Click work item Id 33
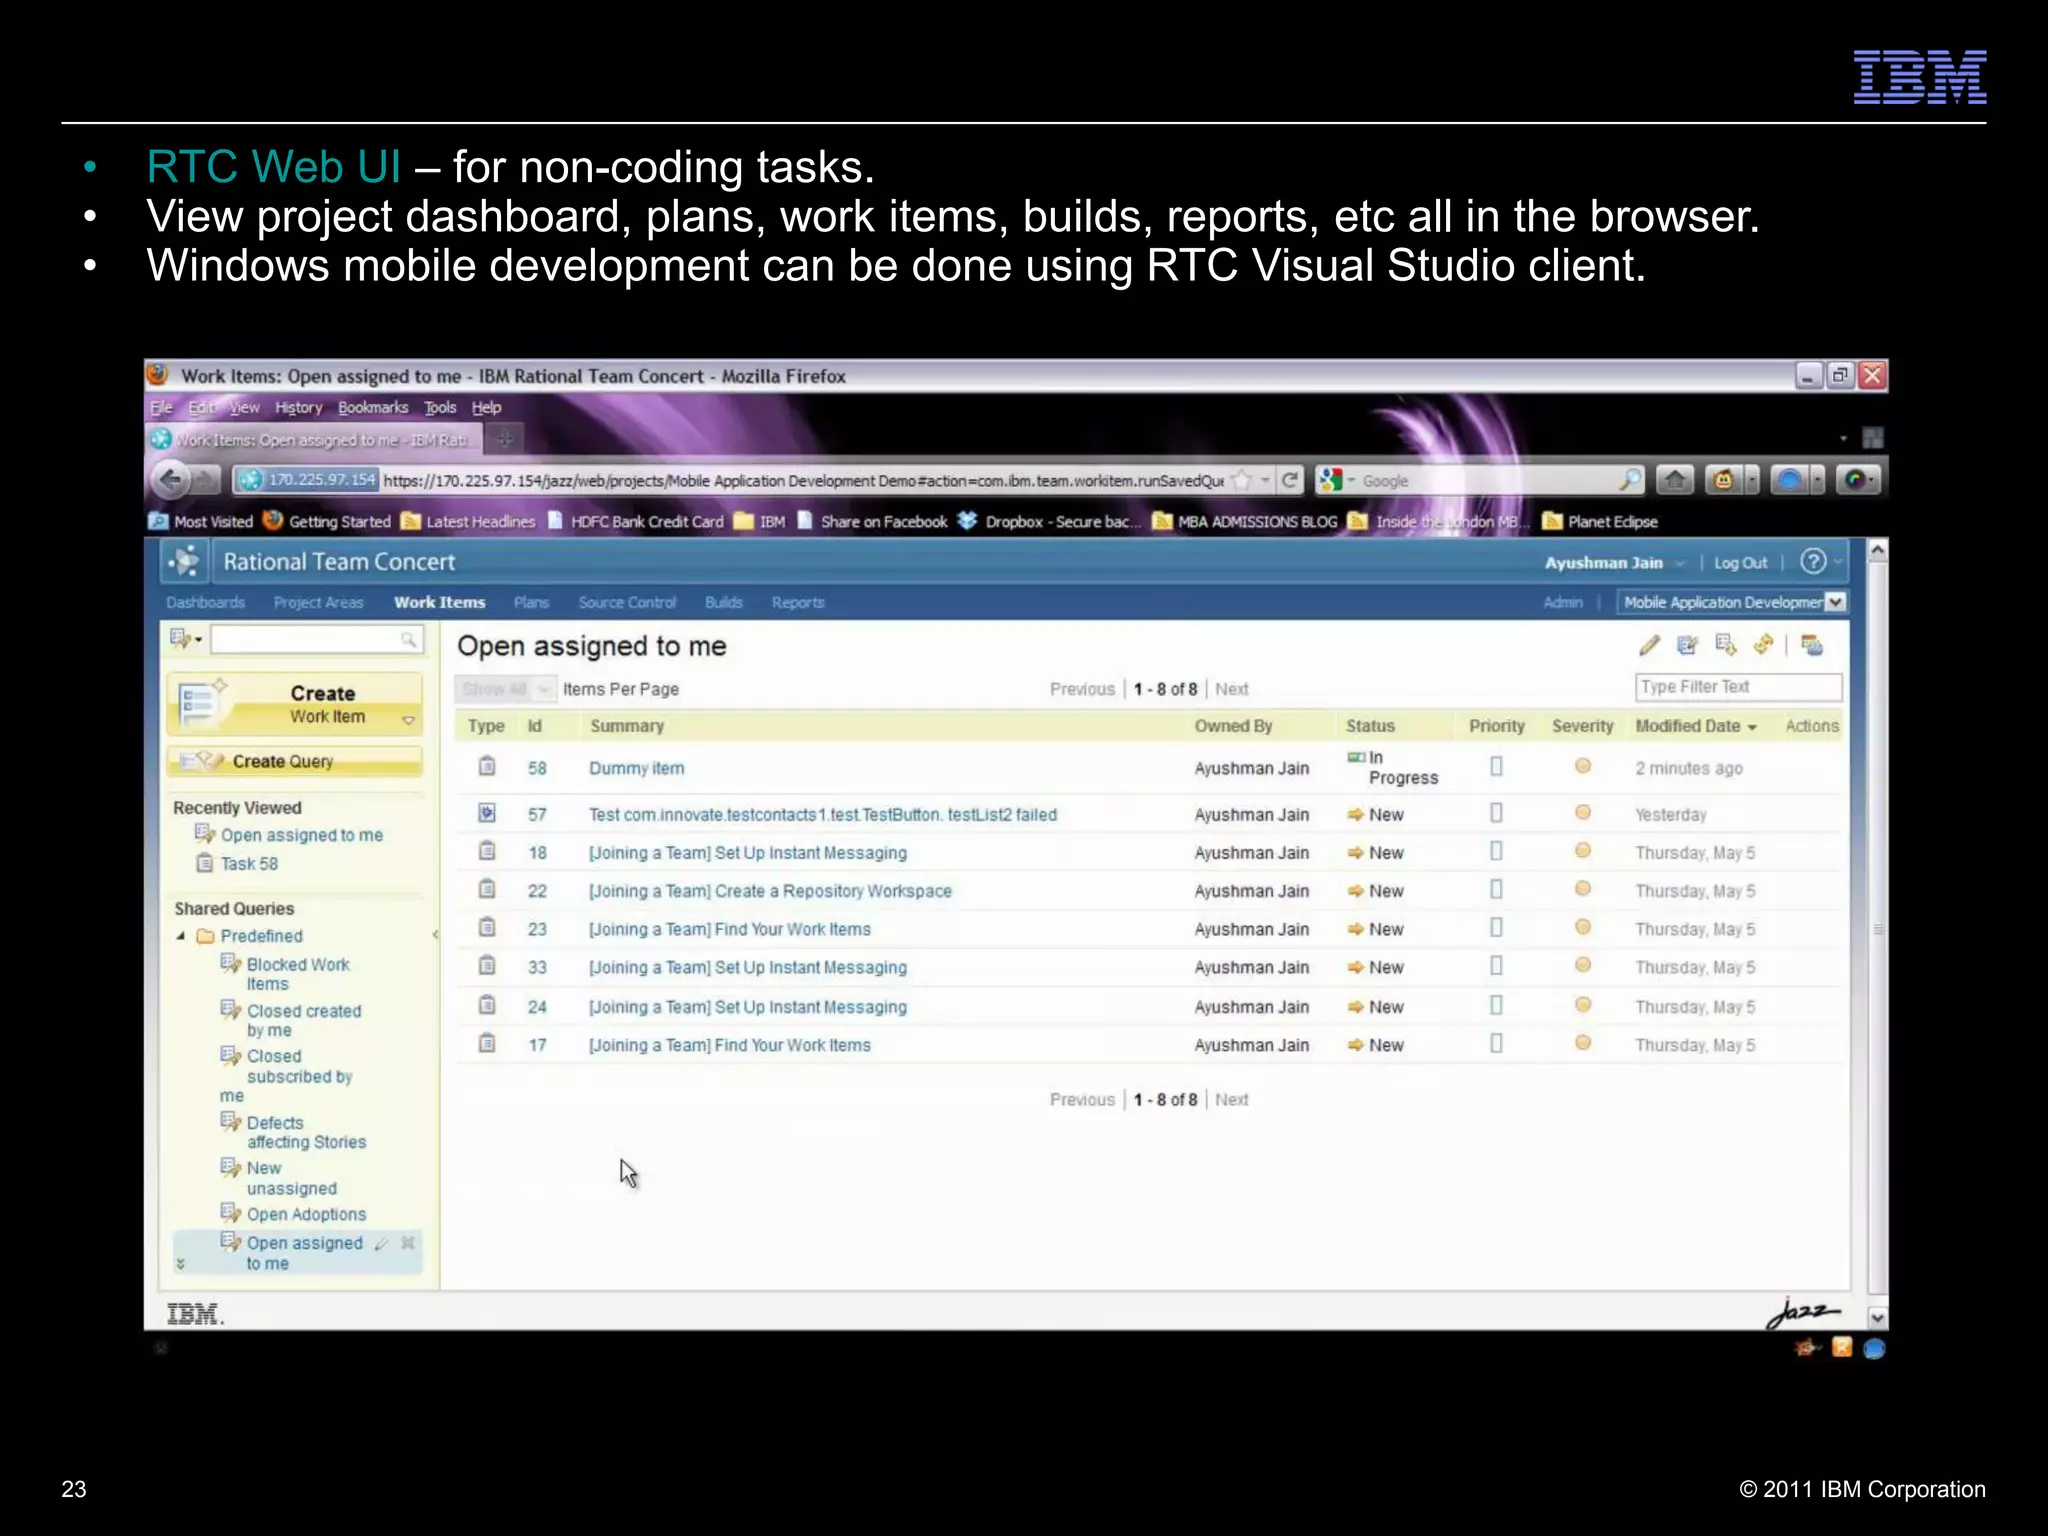The image size is (2048, 1536). pyautogui.click(x=537, y=968)
